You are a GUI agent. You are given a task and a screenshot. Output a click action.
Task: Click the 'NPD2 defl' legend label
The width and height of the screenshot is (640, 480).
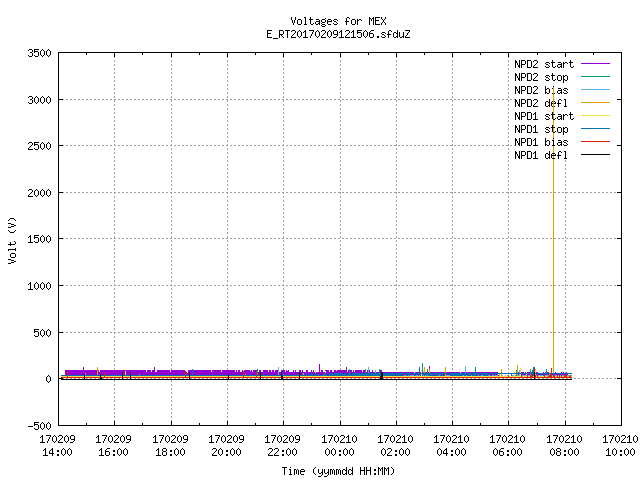(x=541, y=103)
